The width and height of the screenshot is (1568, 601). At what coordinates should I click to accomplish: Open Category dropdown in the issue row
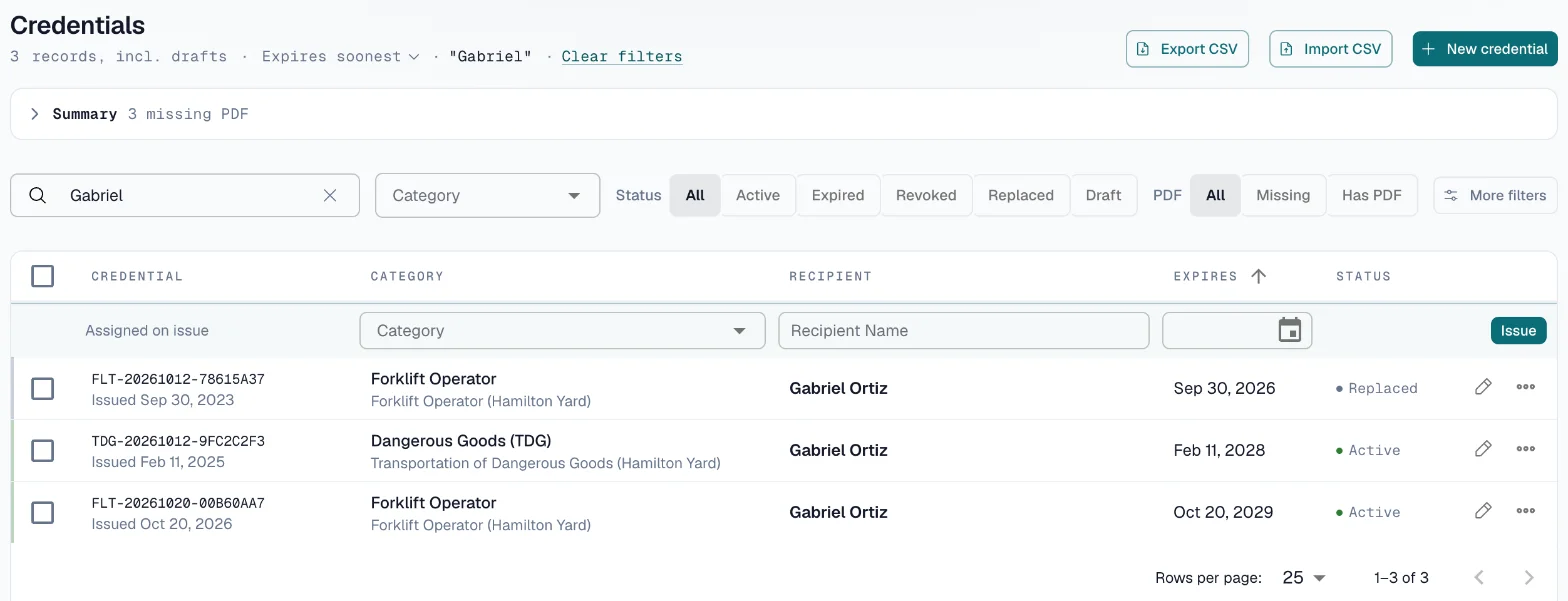[562, 331]
